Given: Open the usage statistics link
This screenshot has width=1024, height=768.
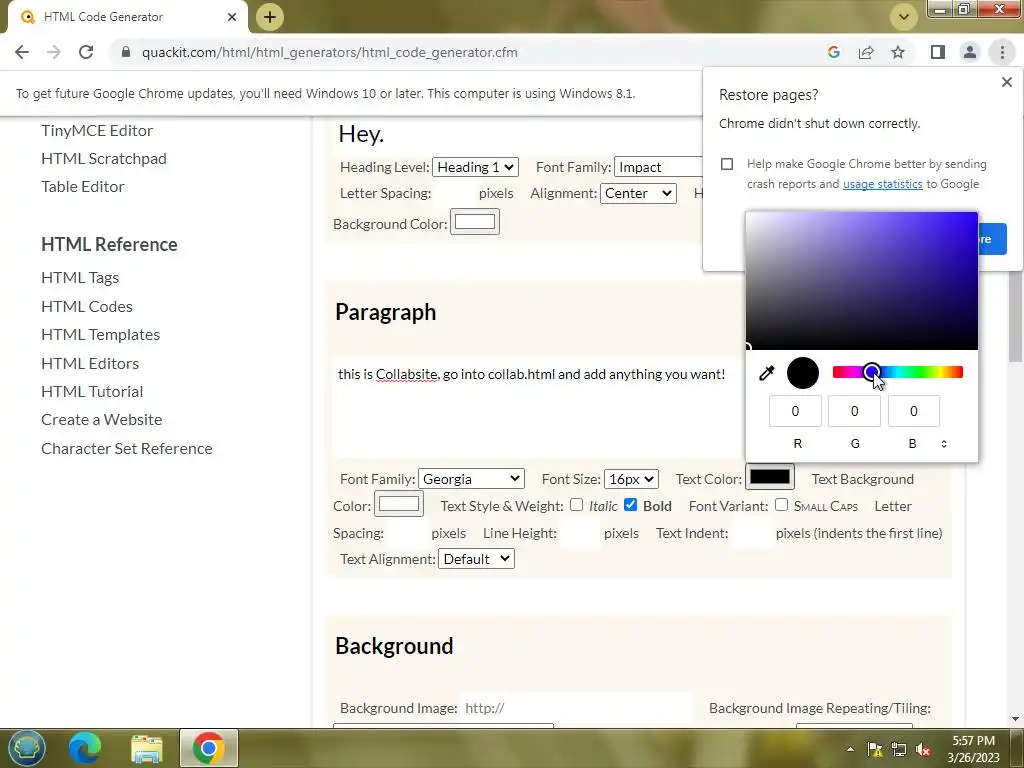Looking at the screenshot, I should coord(882,184).
